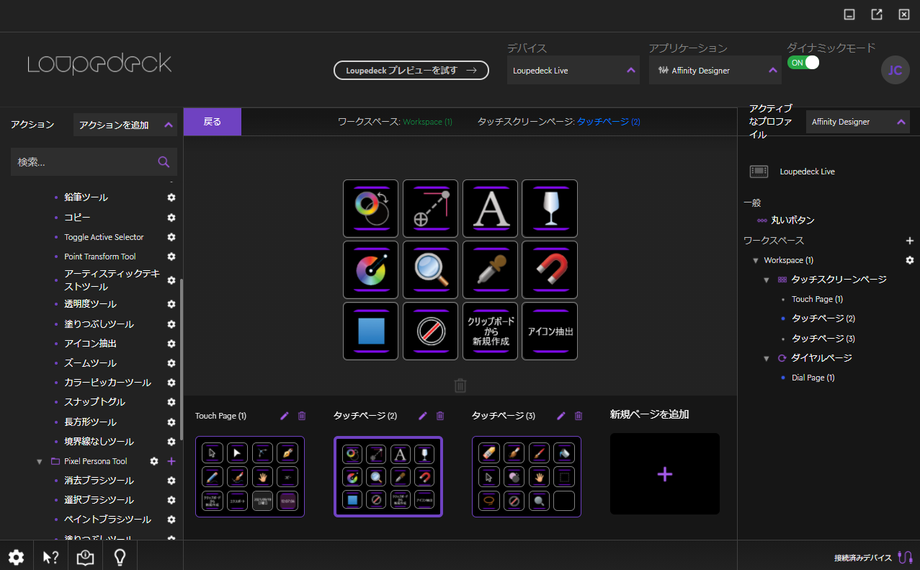Select the 消去ブラシツール action

99,480
